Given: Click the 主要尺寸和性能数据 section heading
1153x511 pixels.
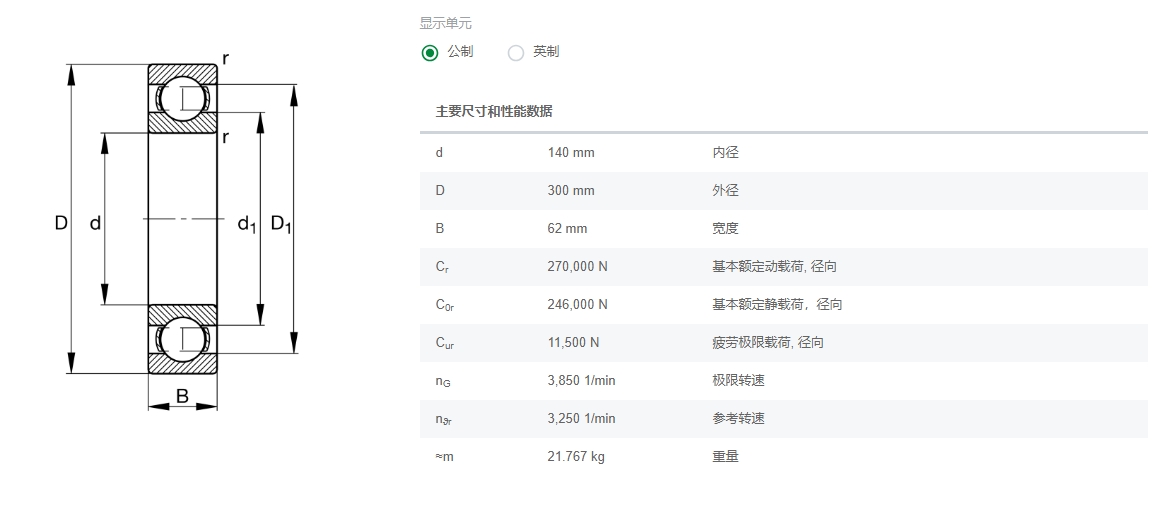Looking at the screenshot, I should (493, 111).
